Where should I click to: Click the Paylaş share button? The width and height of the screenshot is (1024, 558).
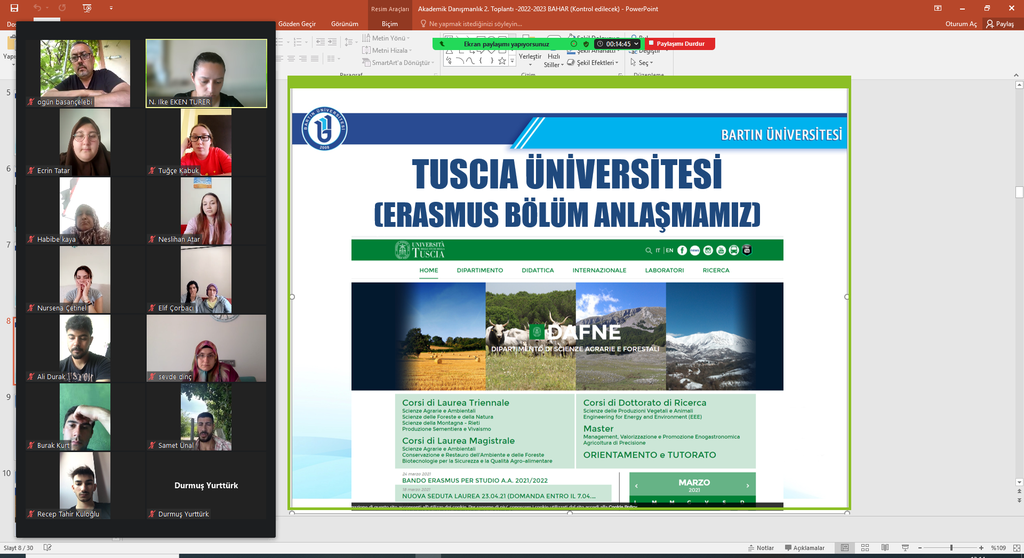[x=1000, y=24]
